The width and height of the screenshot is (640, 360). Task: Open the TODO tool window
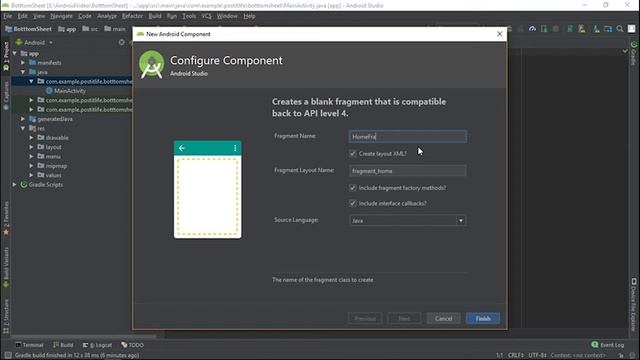[x=133, y=345]
